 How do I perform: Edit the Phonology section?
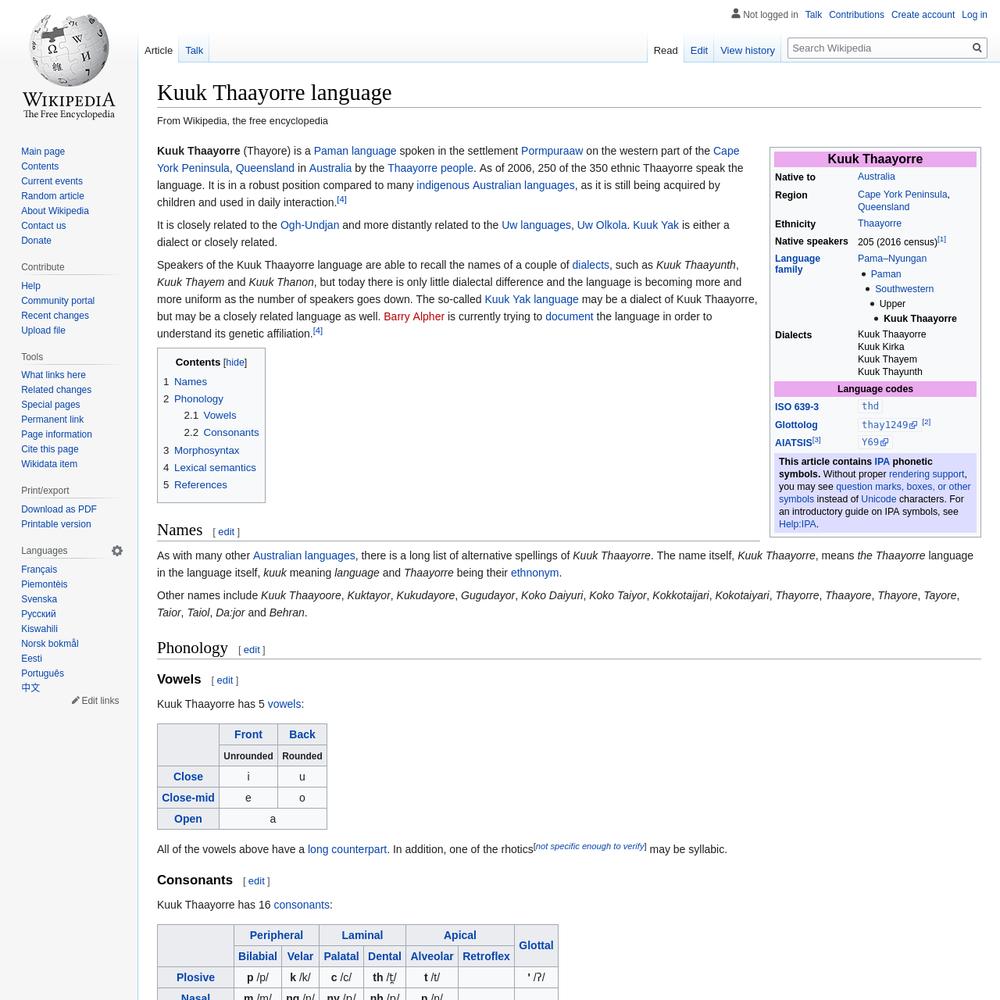tap(252, 650)
